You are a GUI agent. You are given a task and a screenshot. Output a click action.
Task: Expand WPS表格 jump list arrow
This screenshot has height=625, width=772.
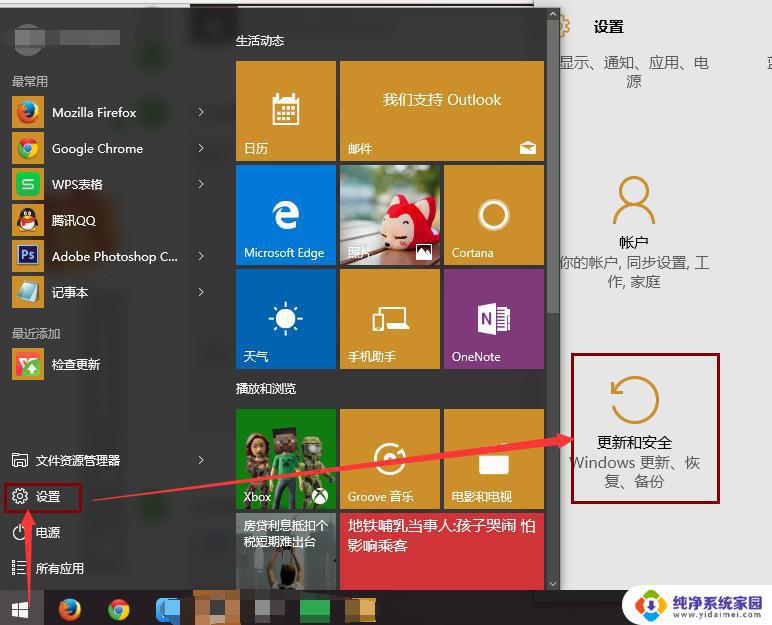coord(201,184)
